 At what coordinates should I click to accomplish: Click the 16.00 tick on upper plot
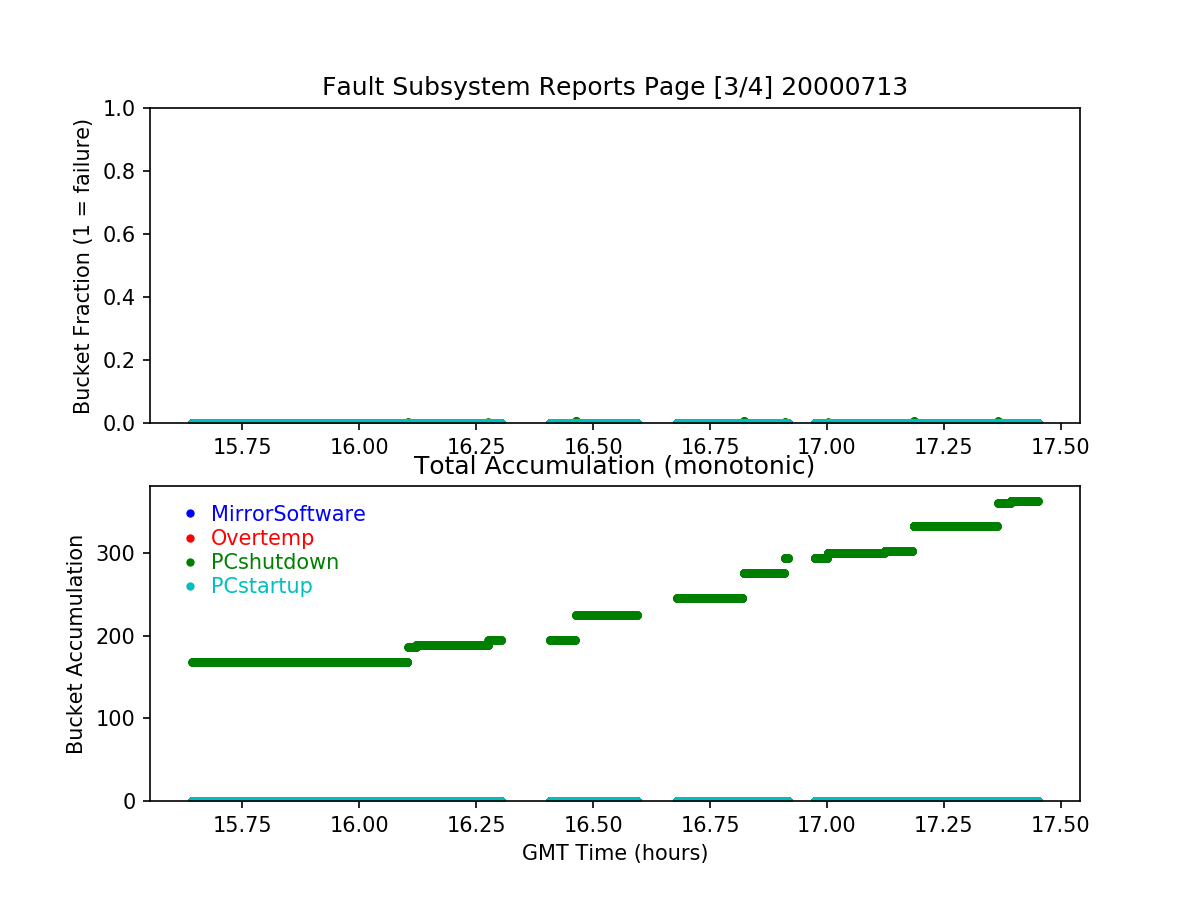359,448
